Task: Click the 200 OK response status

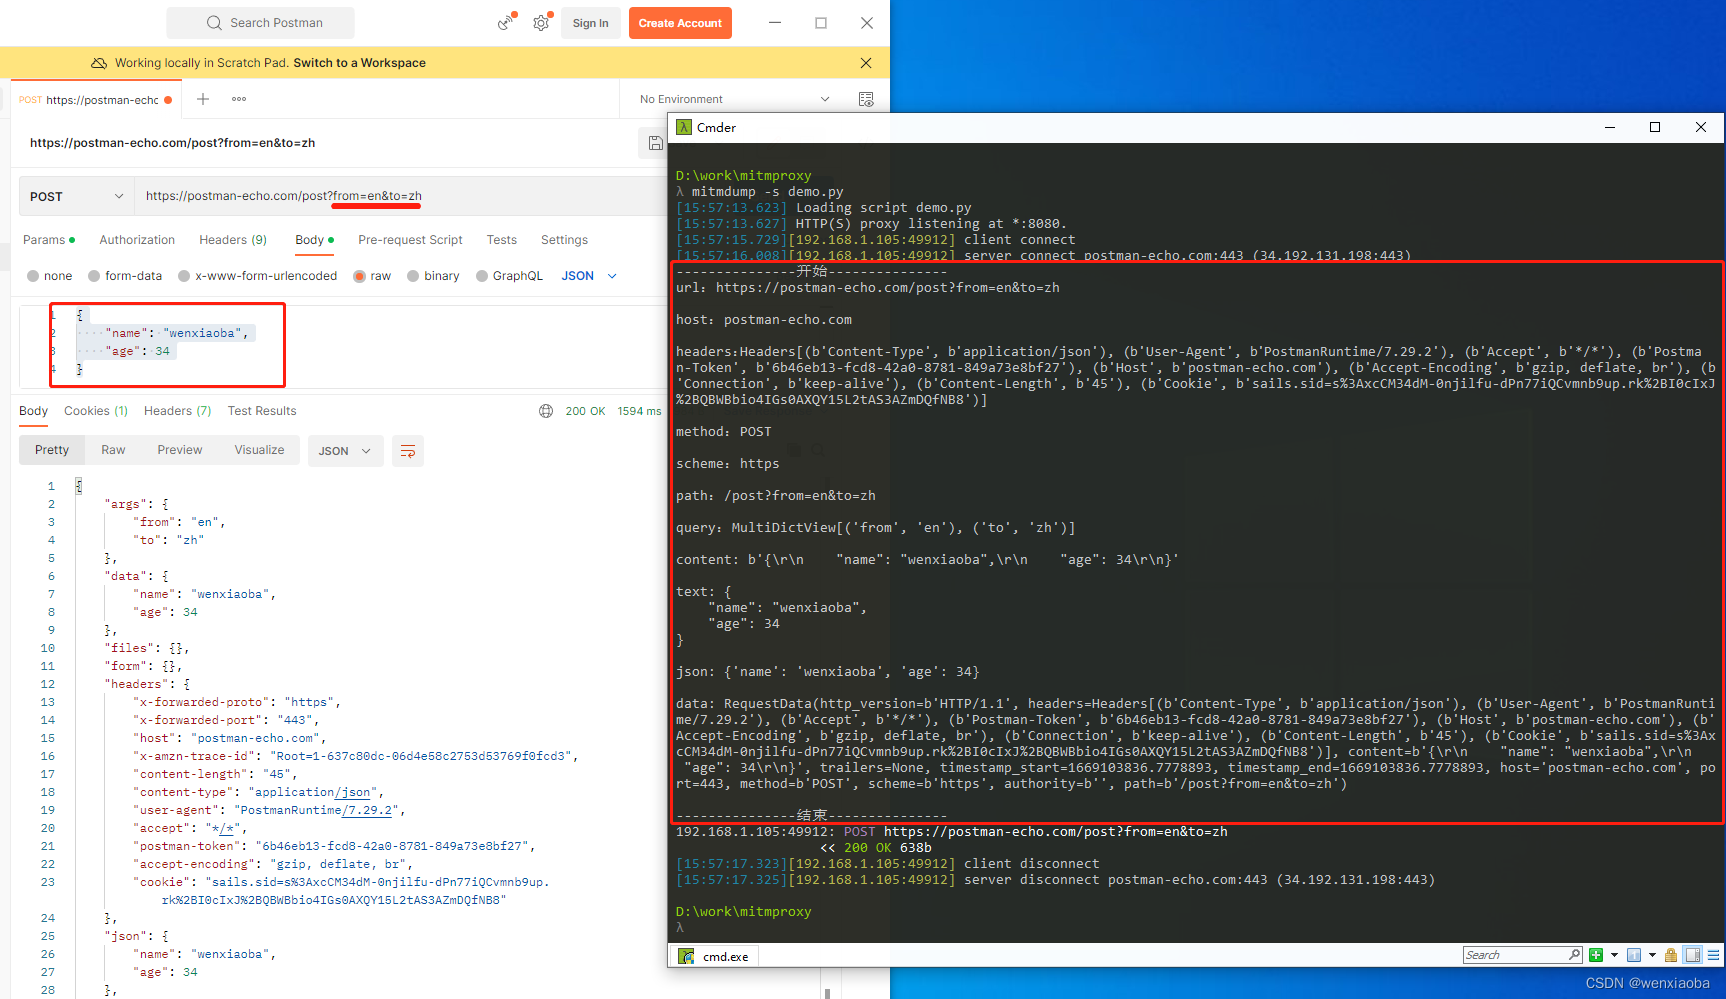Action: tap(585, 411)
